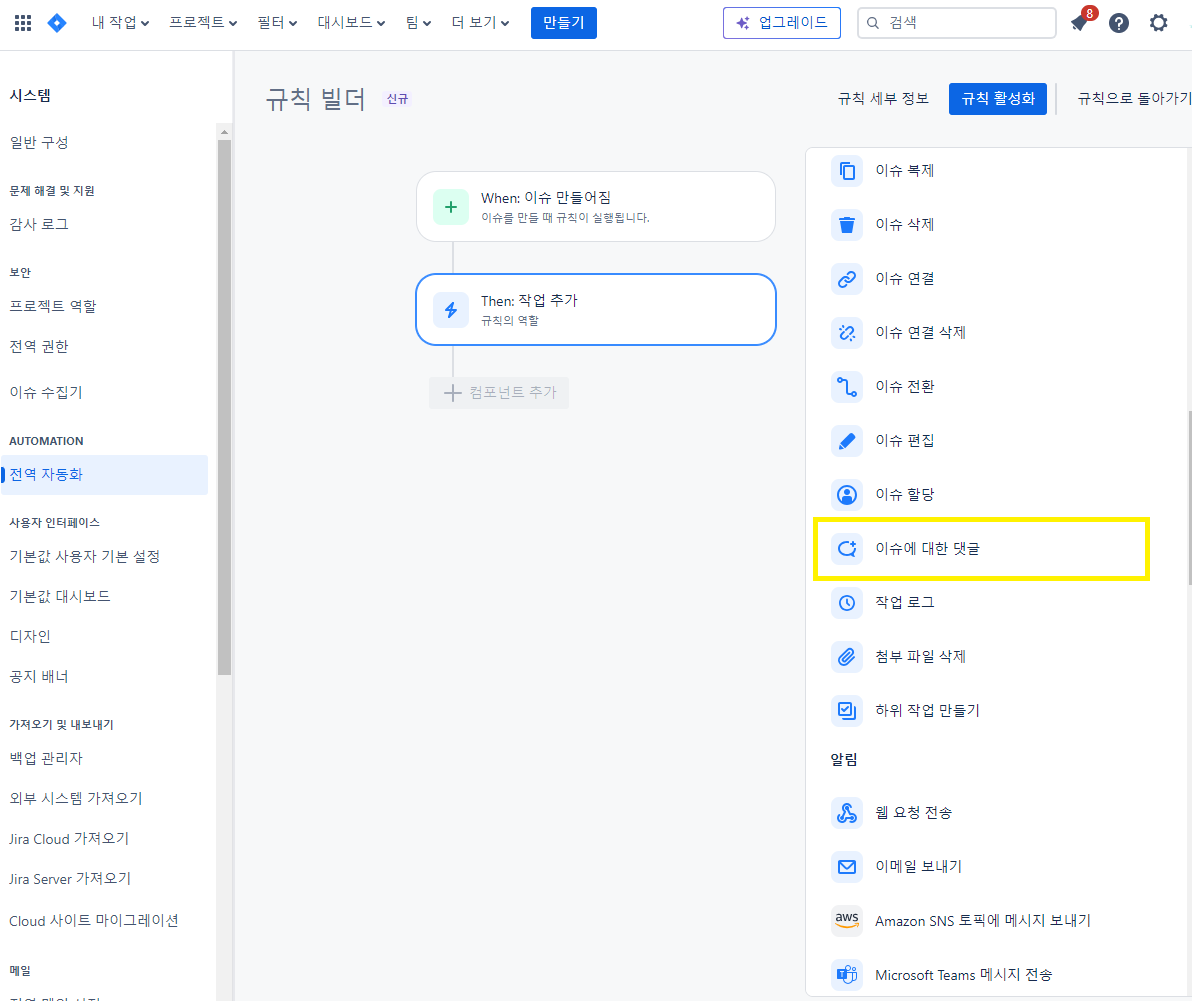Open 기본값 사용자 기본 설정 in sidebar

85,557
